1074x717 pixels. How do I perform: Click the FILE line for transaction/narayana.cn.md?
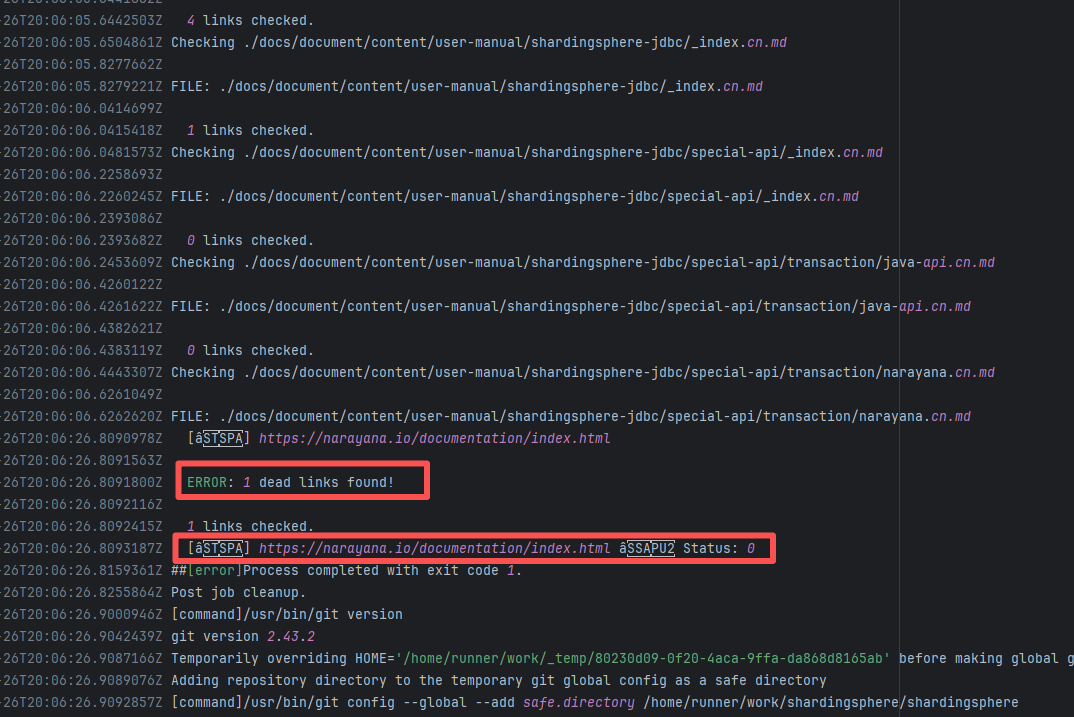click(570, 416)
